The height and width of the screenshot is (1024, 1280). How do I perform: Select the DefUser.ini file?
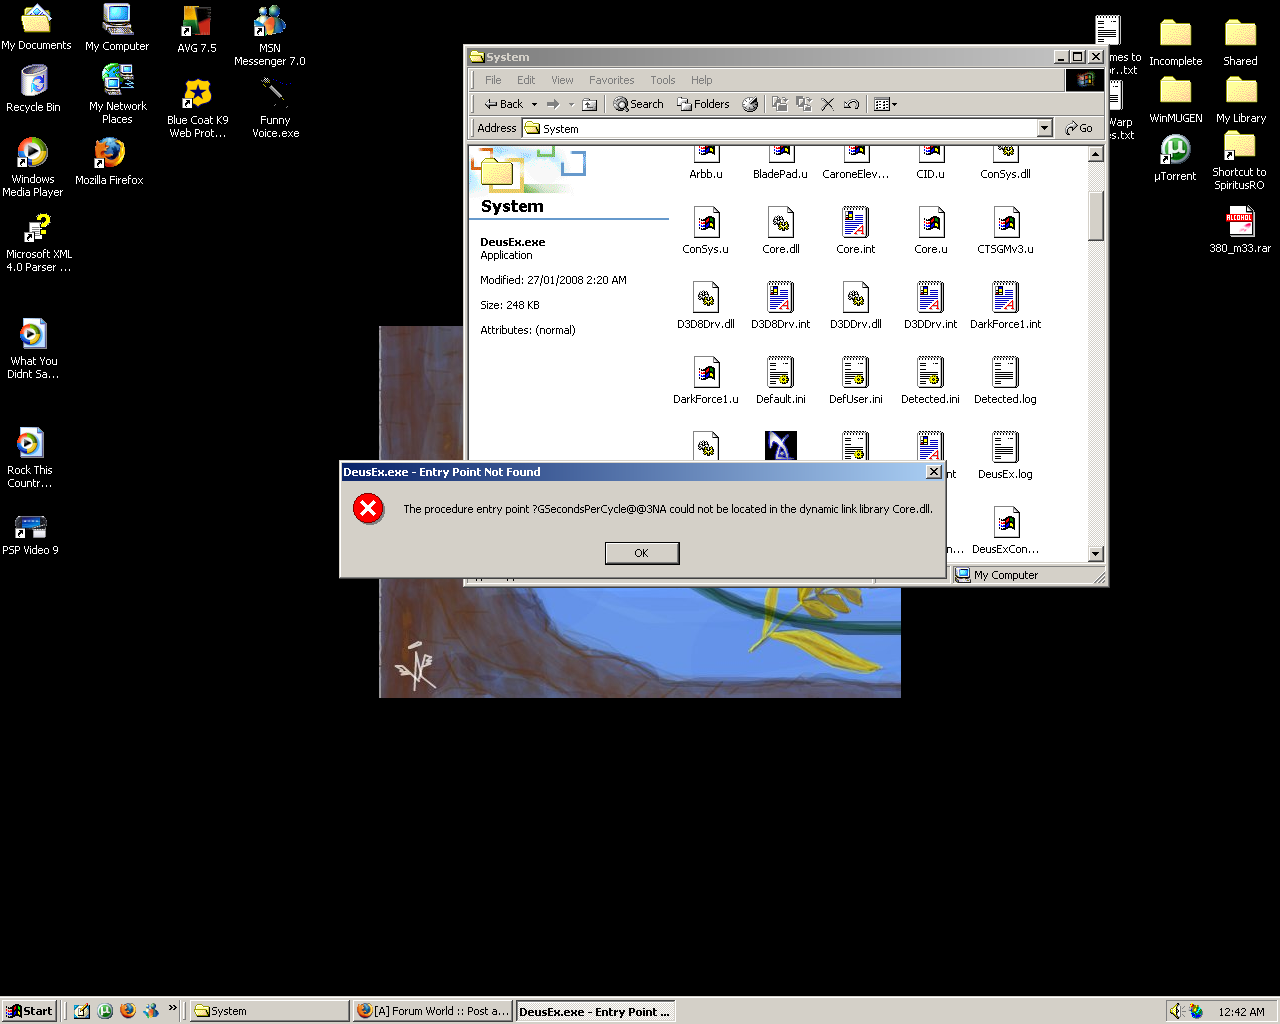pos(856,381)
